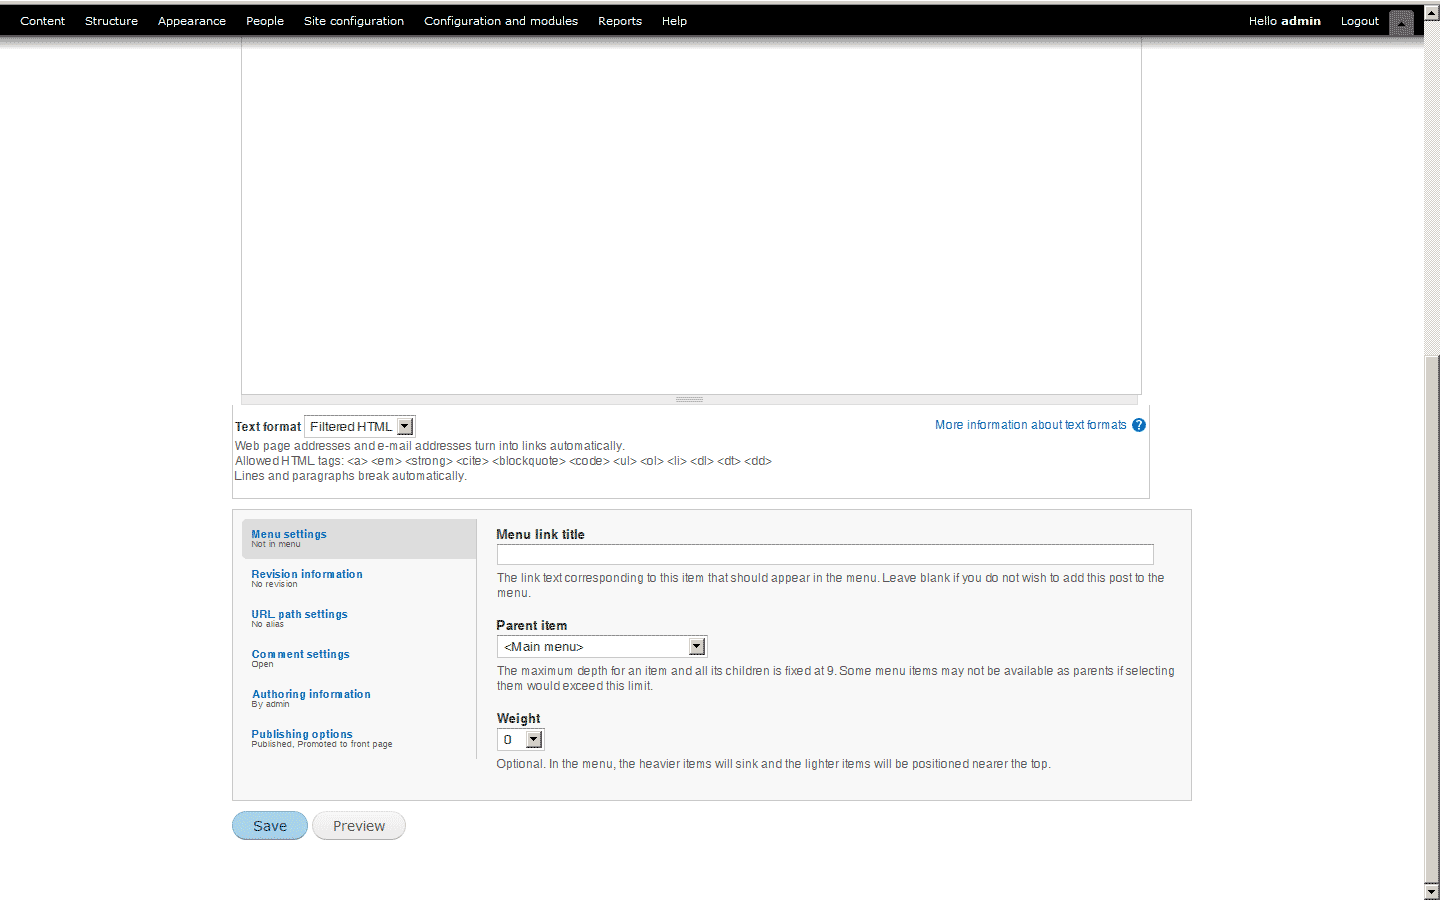Open Site configuration menu

point(354,21)
